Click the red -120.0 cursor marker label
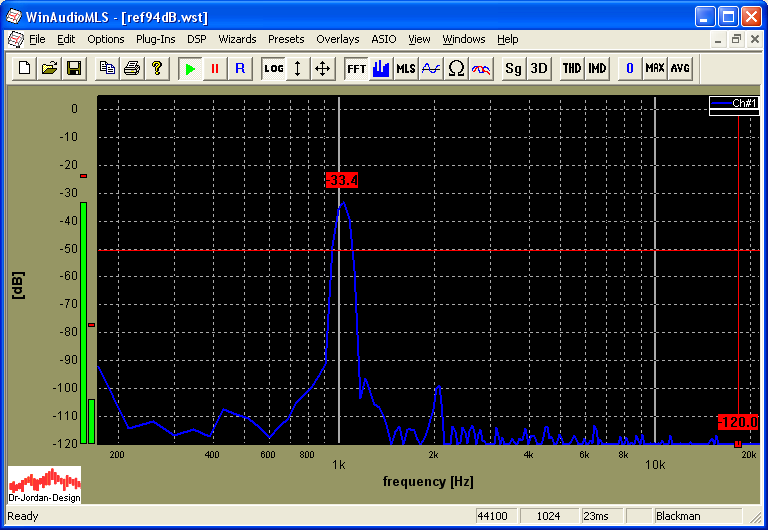 click(737, 422)
